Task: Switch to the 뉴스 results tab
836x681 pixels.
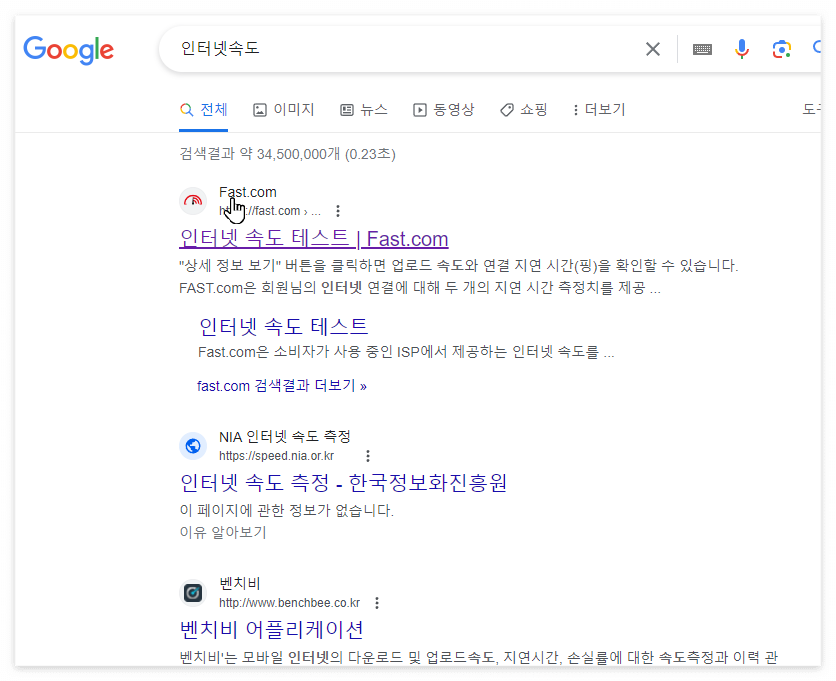Action: point(364,109)
